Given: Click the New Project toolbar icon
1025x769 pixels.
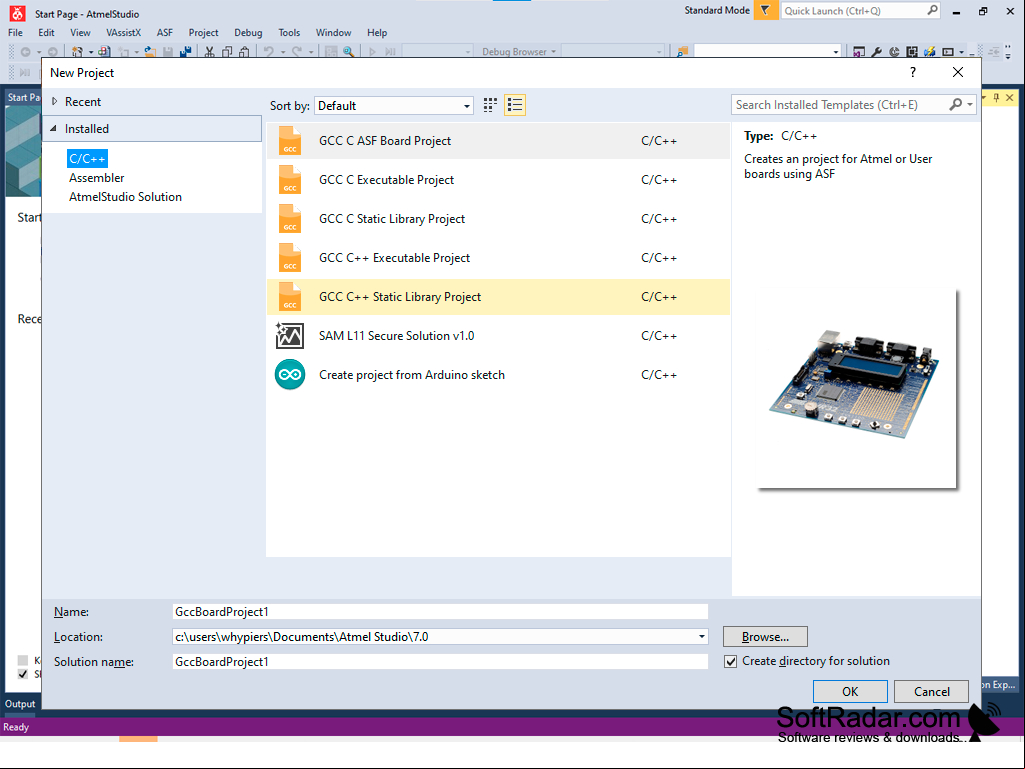Looking at the screenshot, I should pyautogui.click(x=77, y=52).
